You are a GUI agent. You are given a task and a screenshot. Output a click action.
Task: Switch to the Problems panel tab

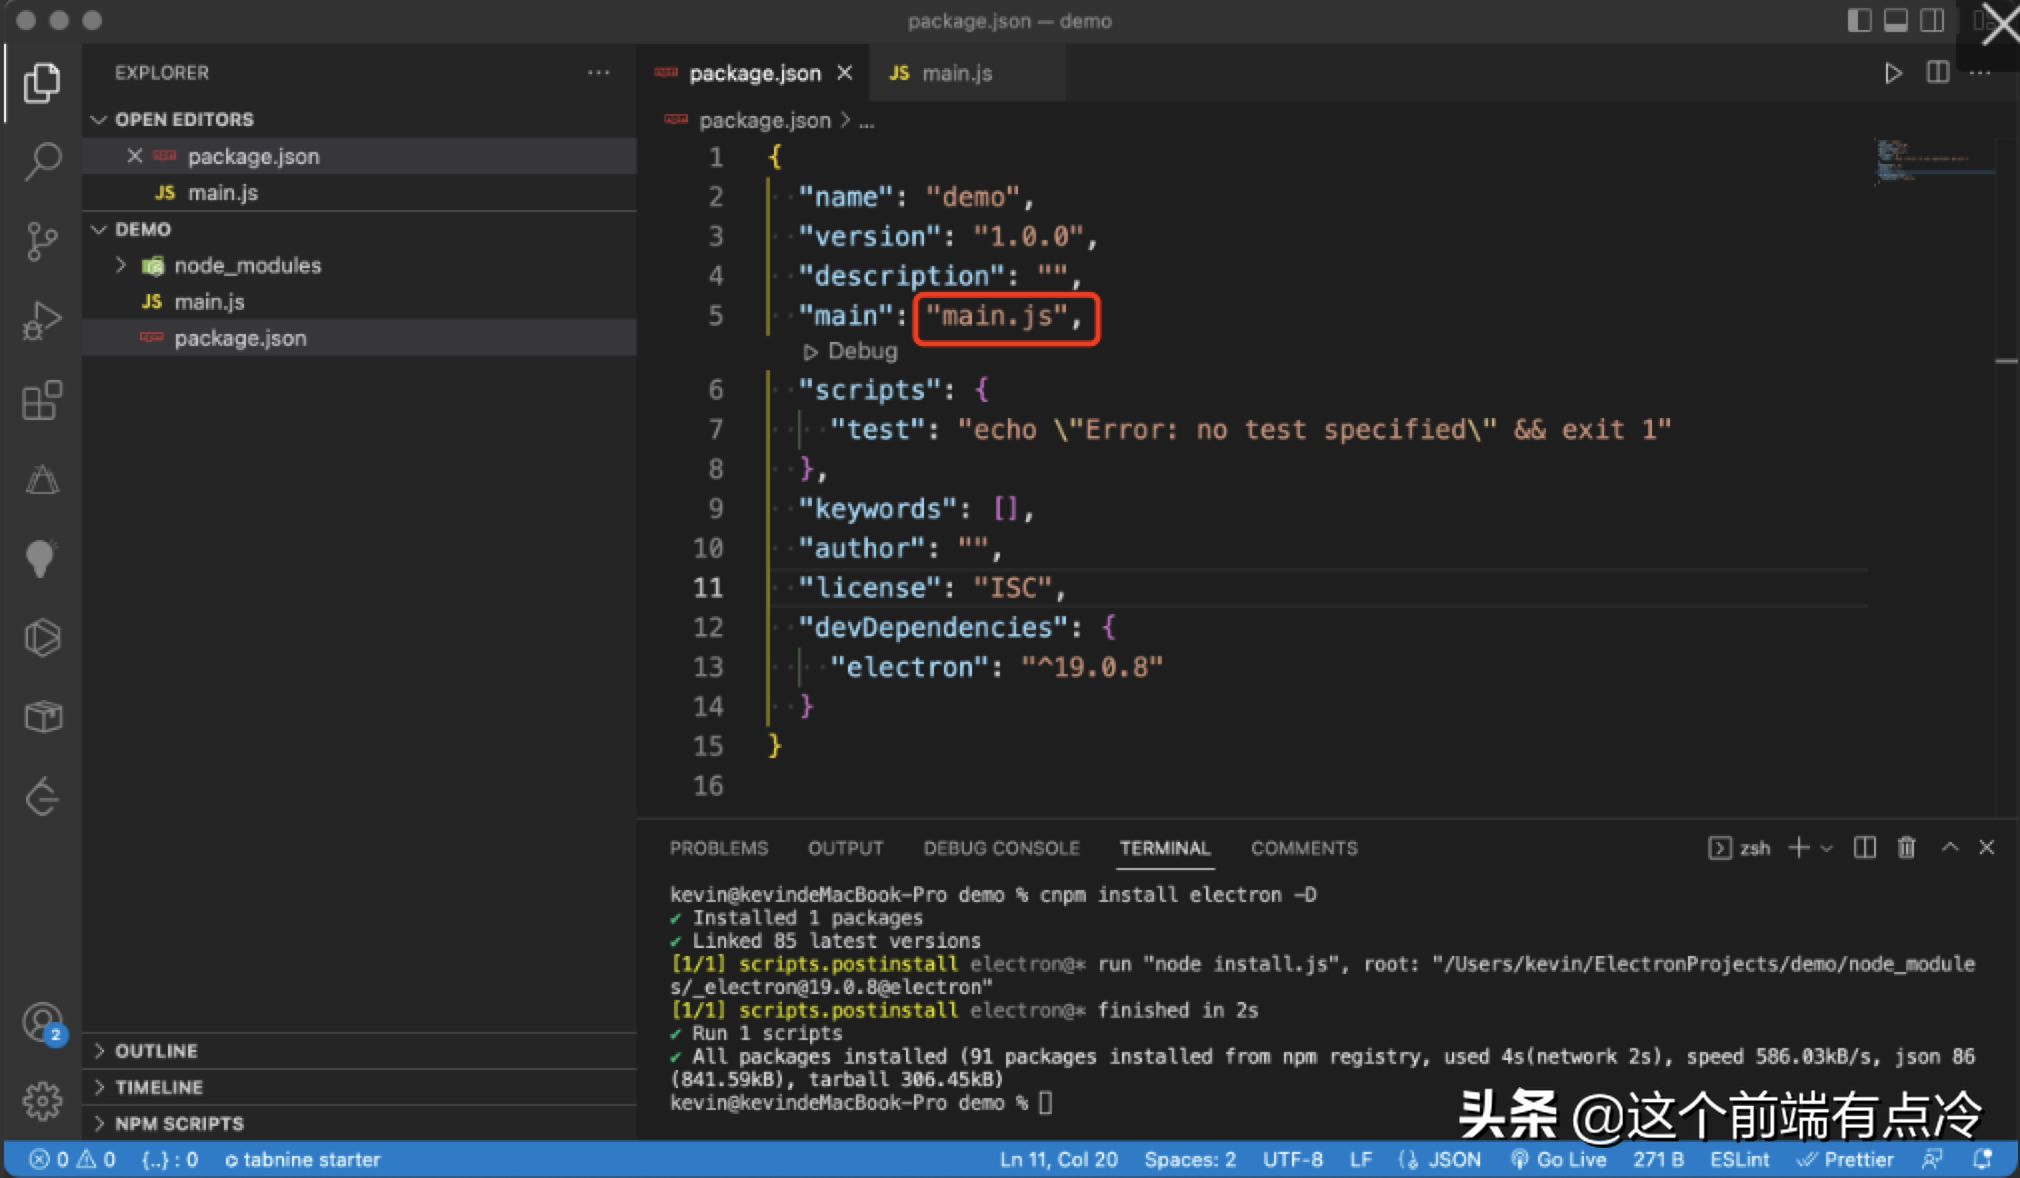(x=718, y=848)
